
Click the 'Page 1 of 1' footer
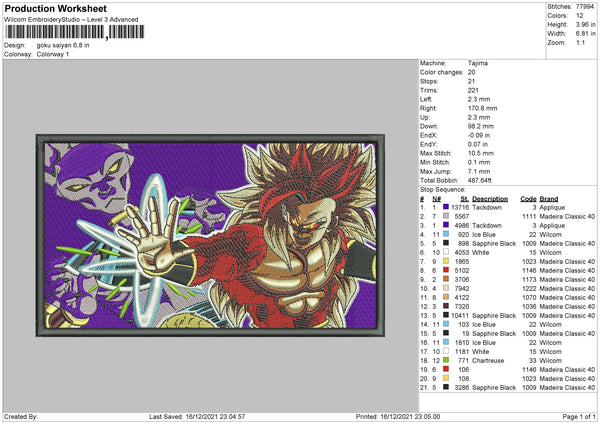[x=579, y=416]
